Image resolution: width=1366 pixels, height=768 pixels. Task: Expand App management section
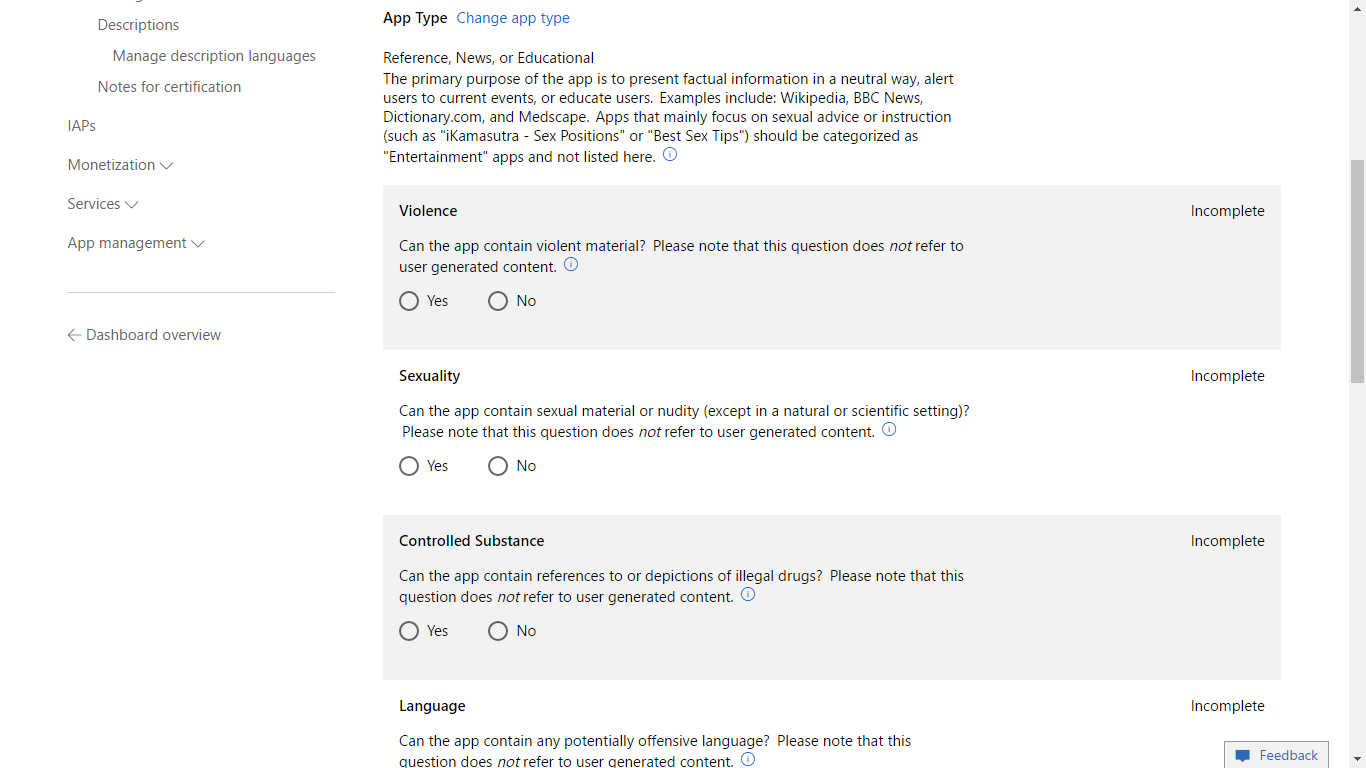click(136, 243)
